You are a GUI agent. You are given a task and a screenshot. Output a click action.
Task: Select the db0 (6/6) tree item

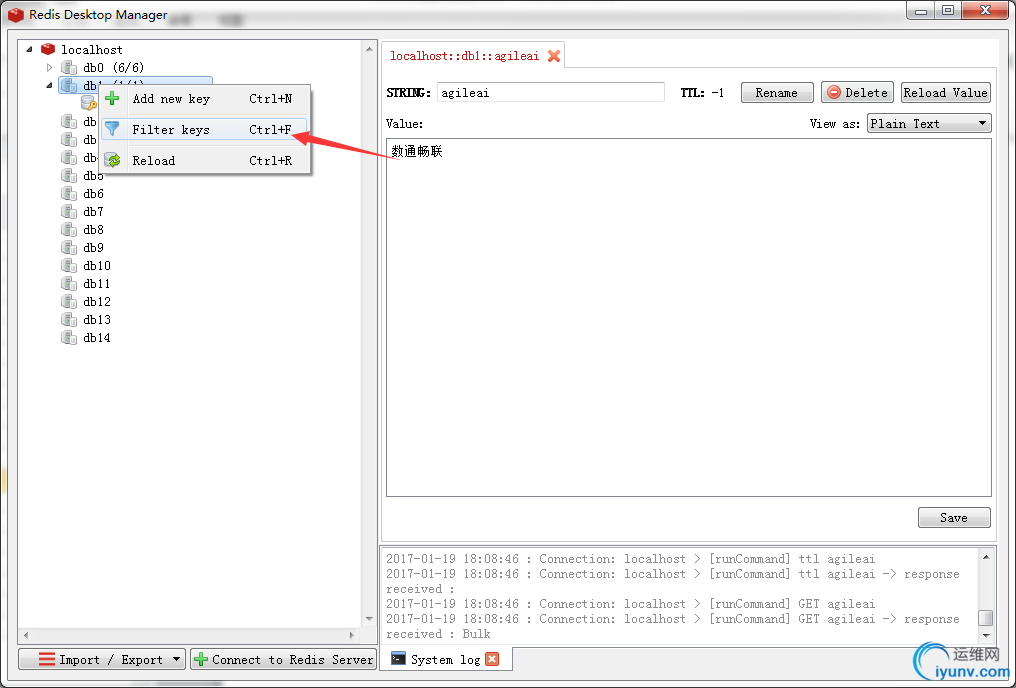(x=113, y=67)
